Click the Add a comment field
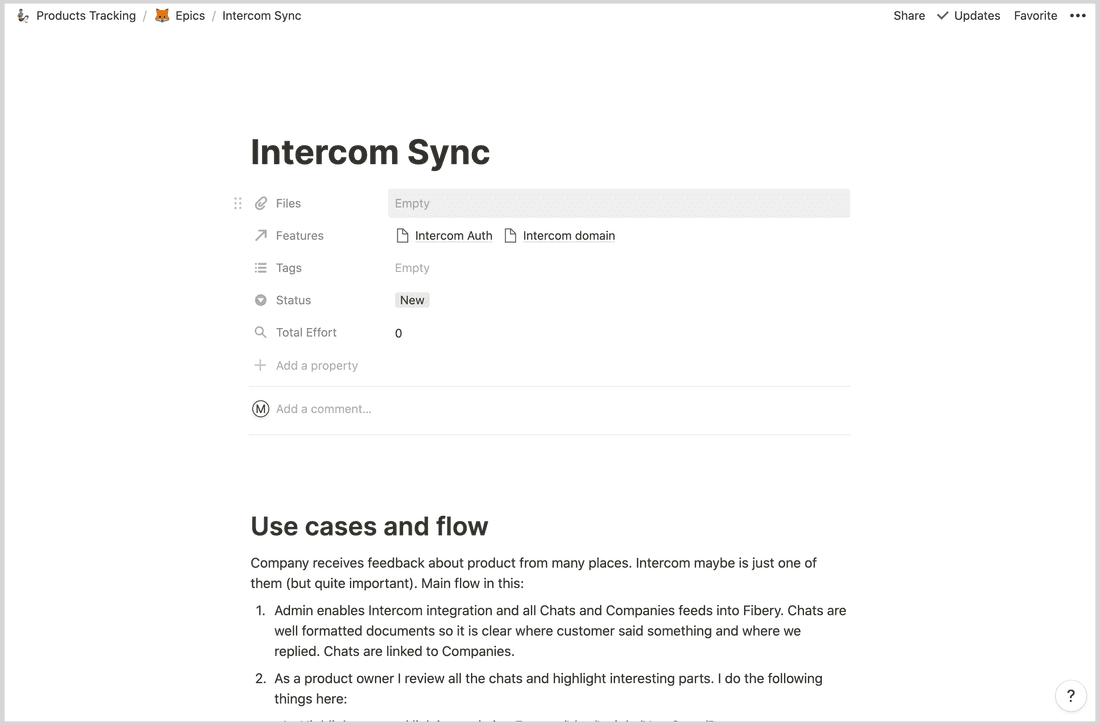 (x=323, y=408)
